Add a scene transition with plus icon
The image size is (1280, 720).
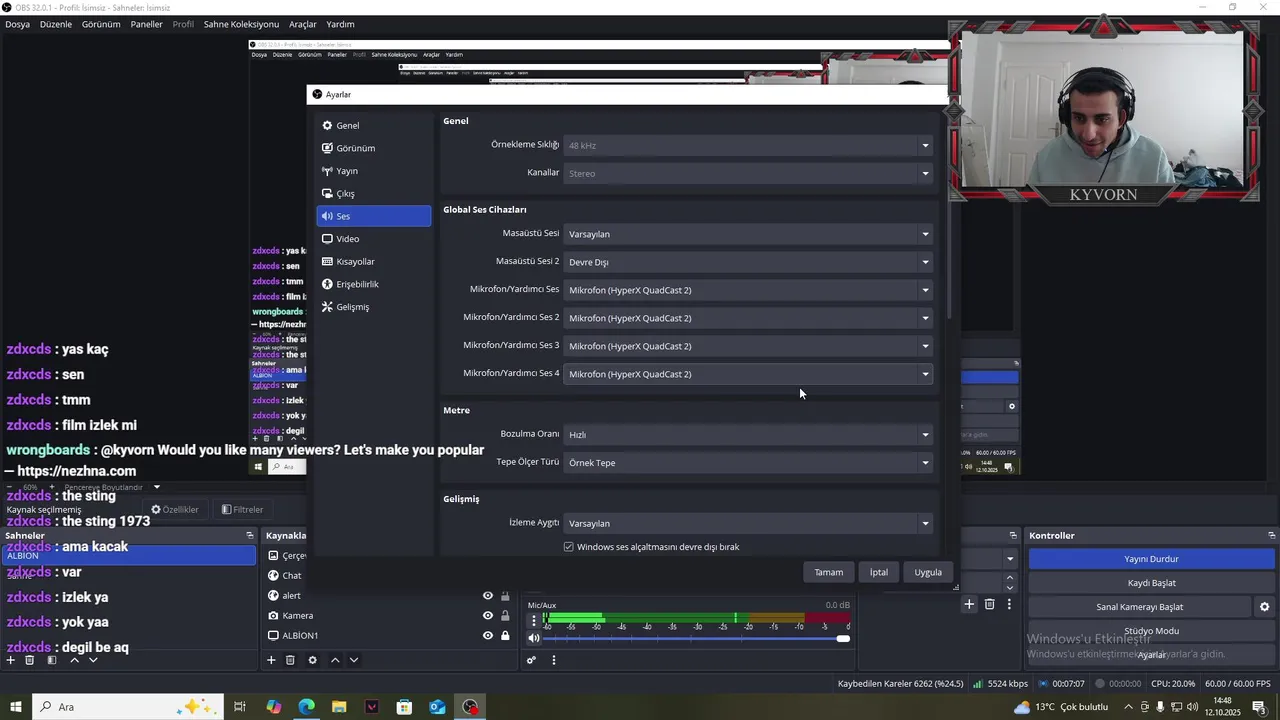coord(969,604)
